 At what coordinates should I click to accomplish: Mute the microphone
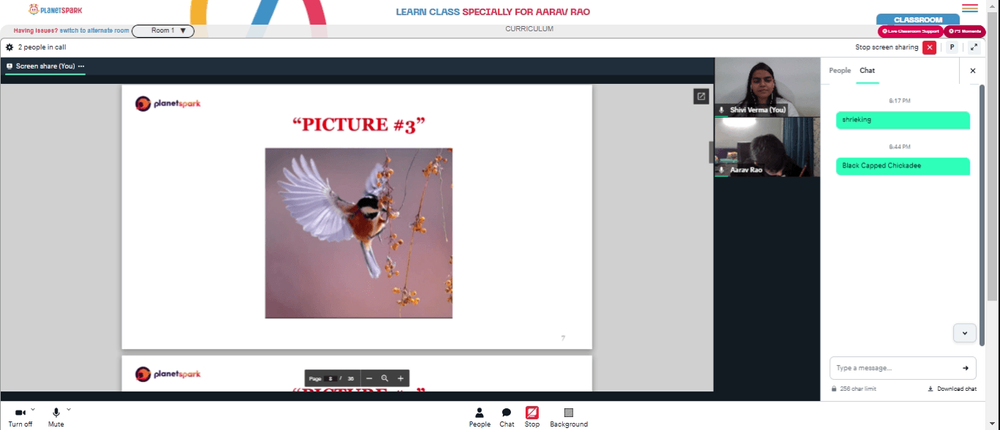pos(56,418)
